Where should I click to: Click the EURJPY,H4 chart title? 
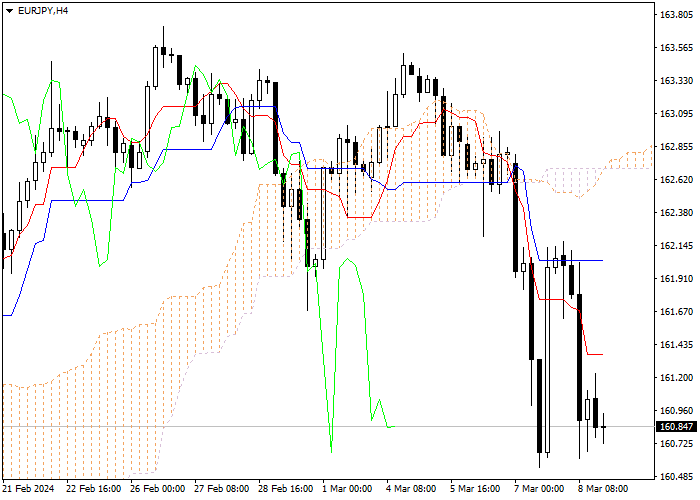pyautogui.click(x=43, y=11)
